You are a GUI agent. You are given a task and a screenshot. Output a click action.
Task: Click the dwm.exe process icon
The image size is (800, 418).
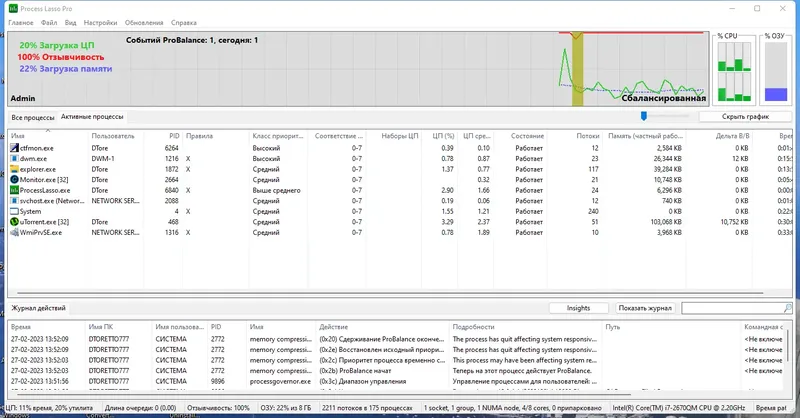(x=14, y=159)
